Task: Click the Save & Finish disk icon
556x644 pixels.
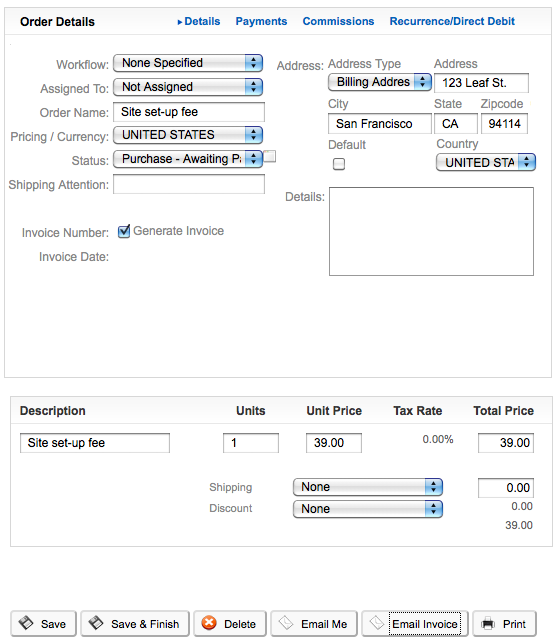Action: 96,623
